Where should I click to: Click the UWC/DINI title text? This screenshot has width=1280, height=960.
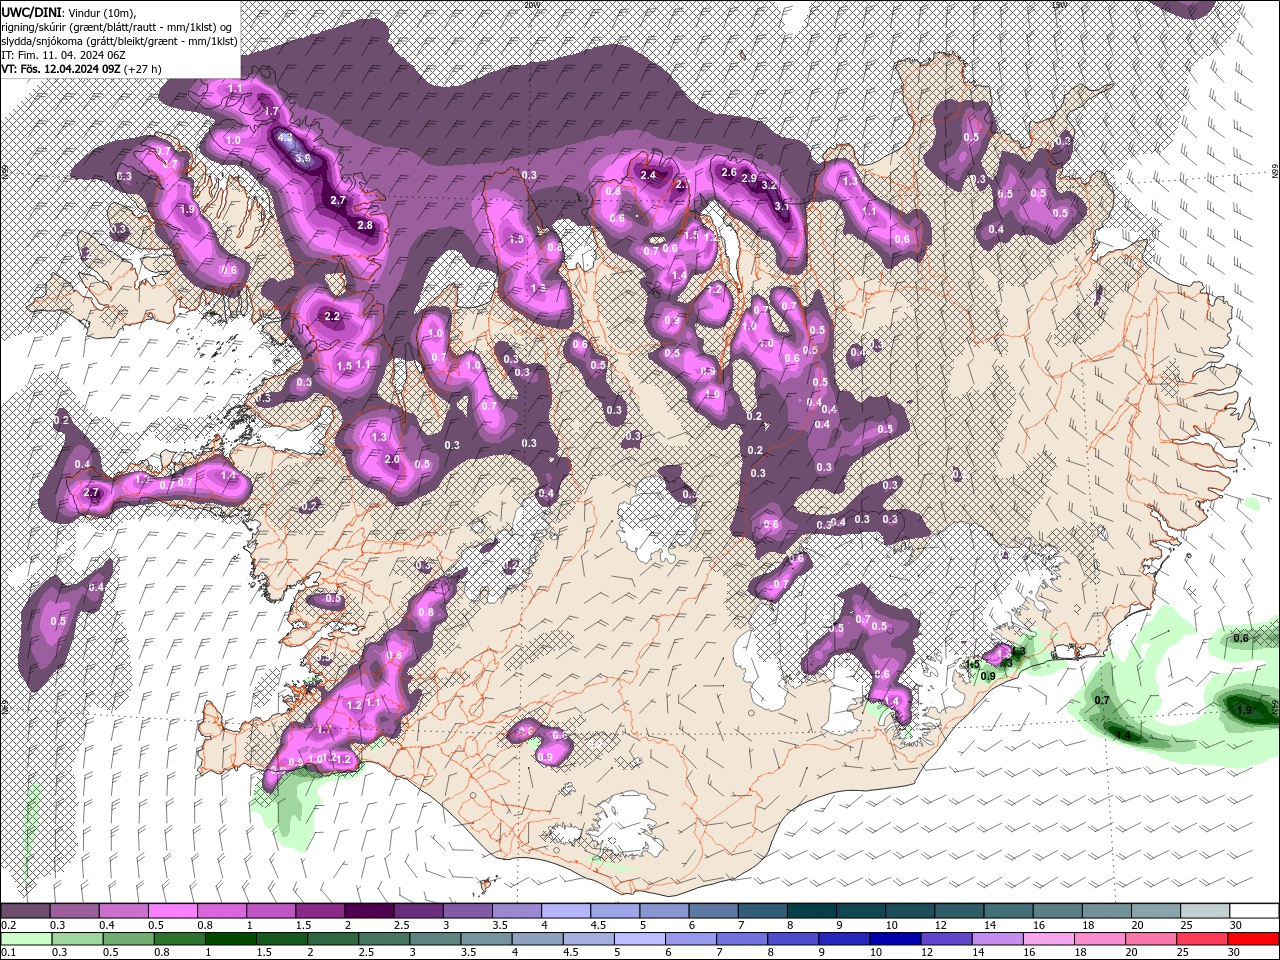point(31,12)
